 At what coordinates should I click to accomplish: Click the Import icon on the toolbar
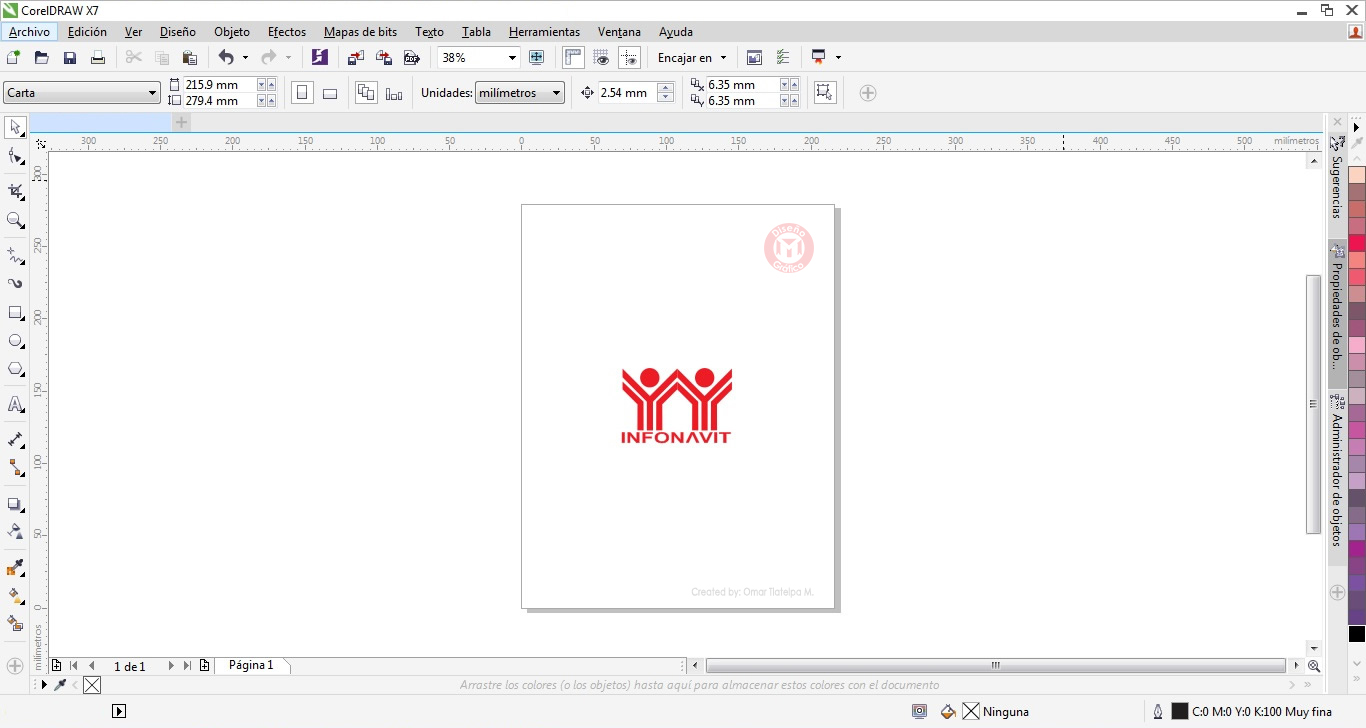point(355,57)
